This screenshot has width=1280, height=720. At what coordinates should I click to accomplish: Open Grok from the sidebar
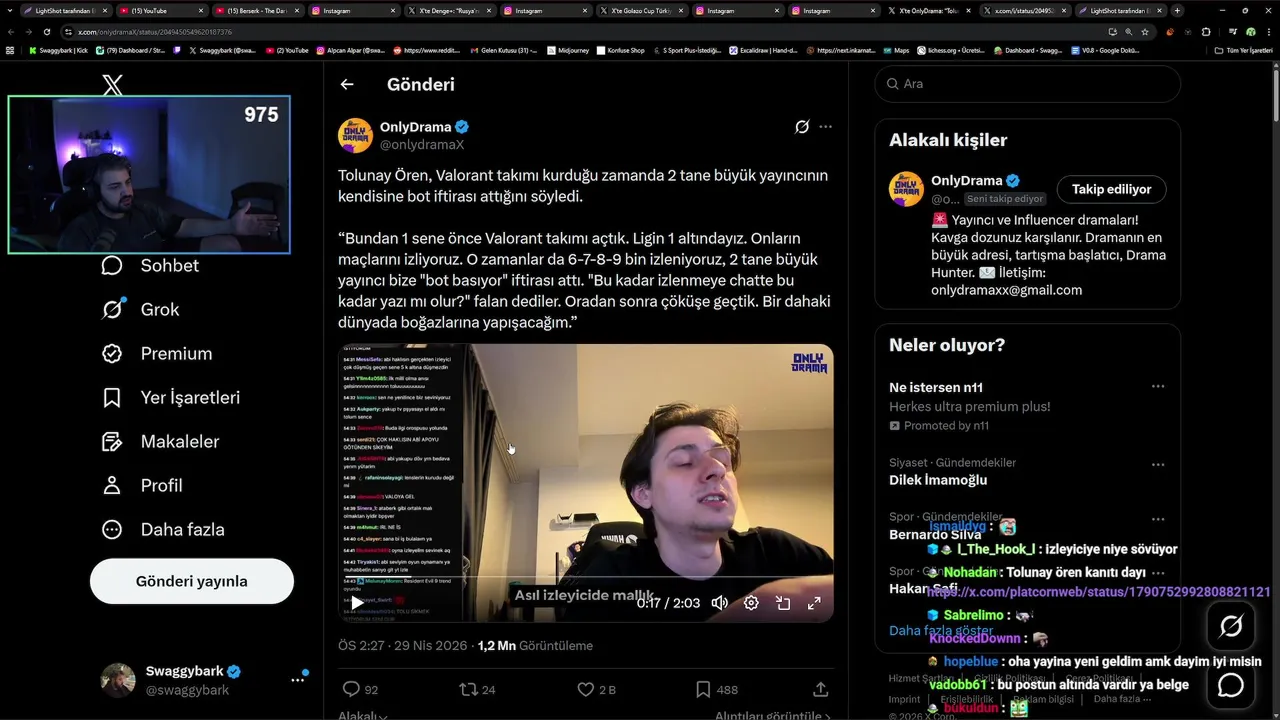[x=141, y=309]
